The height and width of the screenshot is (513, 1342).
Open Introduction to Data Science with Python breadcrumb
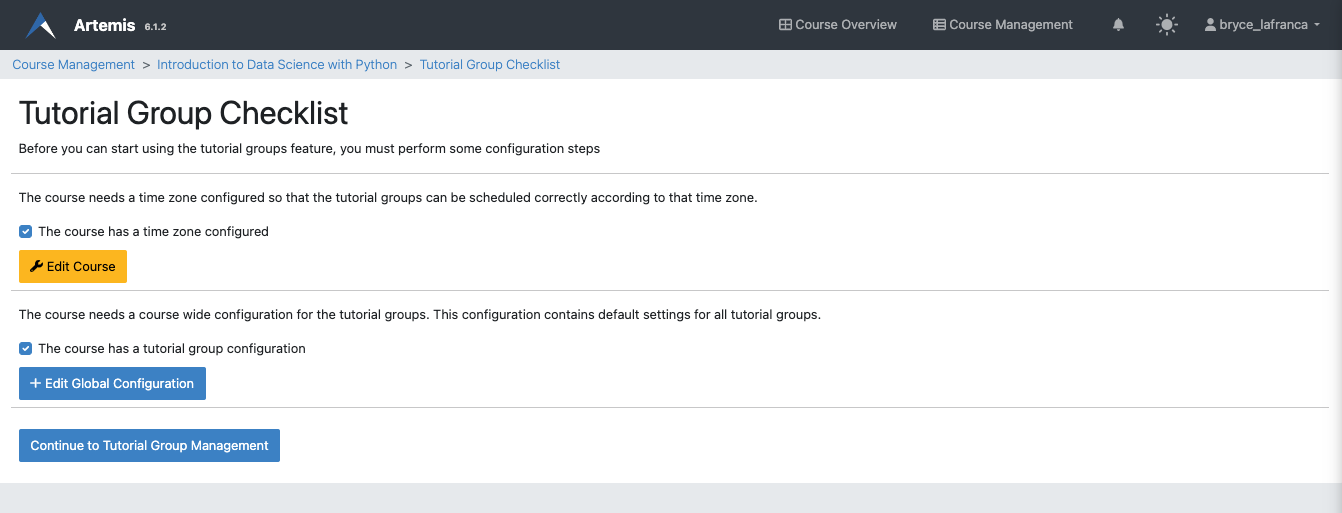pos(277,65)
